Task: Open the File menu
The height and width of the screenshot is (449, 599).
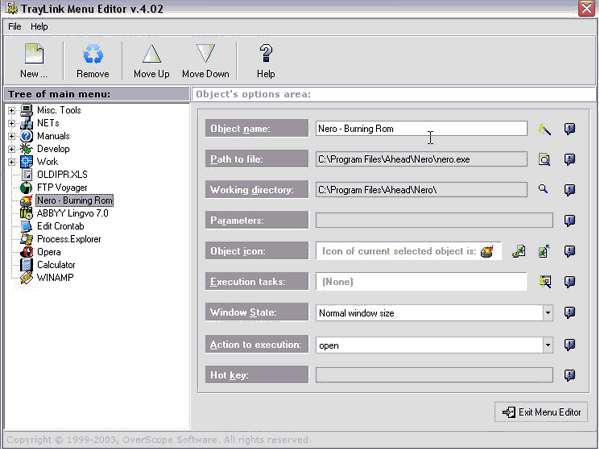Action: pyautogui.click(x=15, y=27)
